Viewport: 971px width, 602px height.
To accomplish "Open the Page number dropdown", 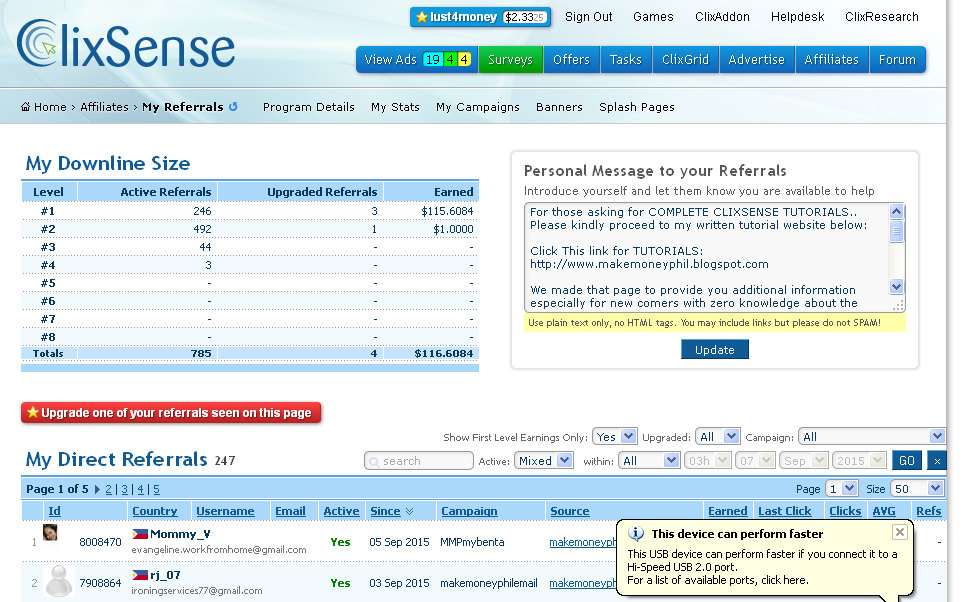I will click(x=842, y=489).
